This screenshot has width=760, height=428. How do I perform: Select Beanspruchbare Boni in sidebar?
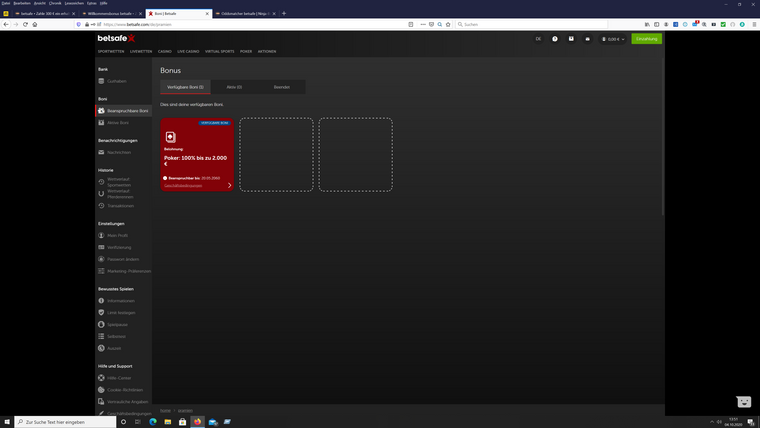tap(124, 111)
